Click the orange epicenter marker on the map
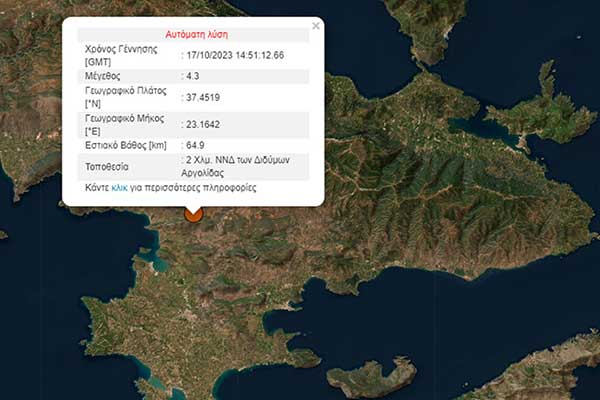The image size is (600, 400). [x=194, y=213]
